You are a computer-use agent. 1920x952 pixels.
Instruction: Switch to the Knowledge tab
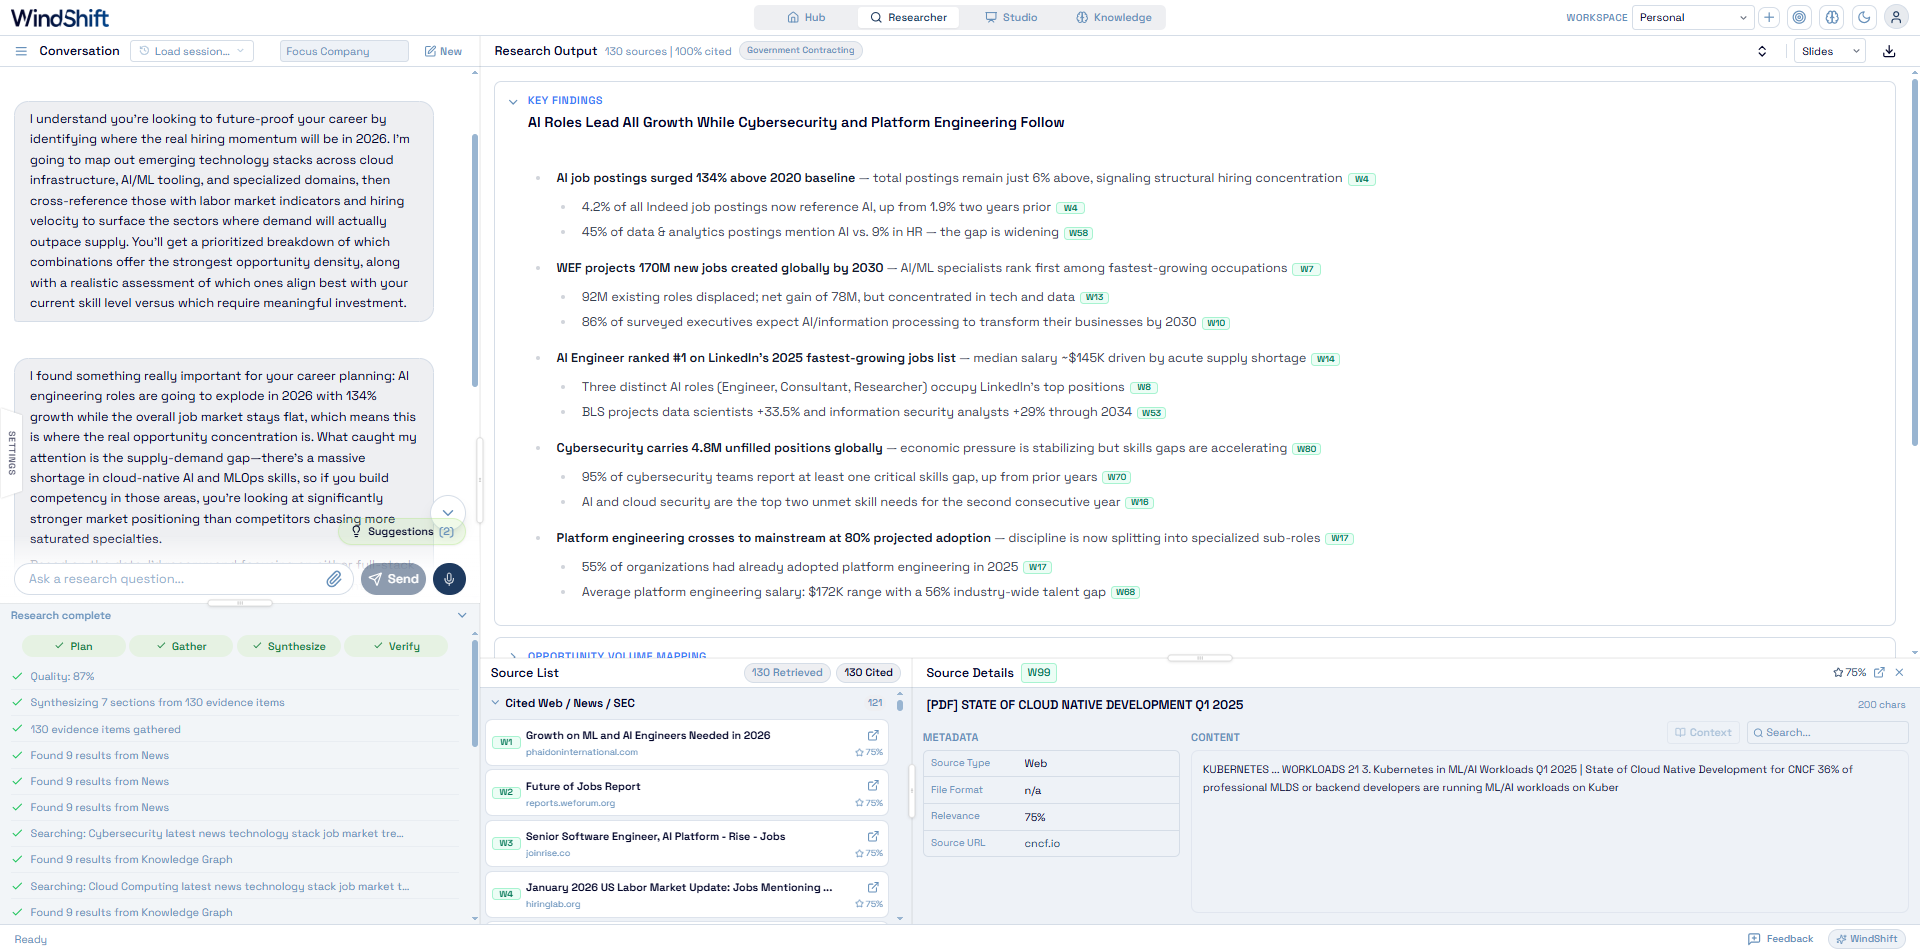point(1114,17)
